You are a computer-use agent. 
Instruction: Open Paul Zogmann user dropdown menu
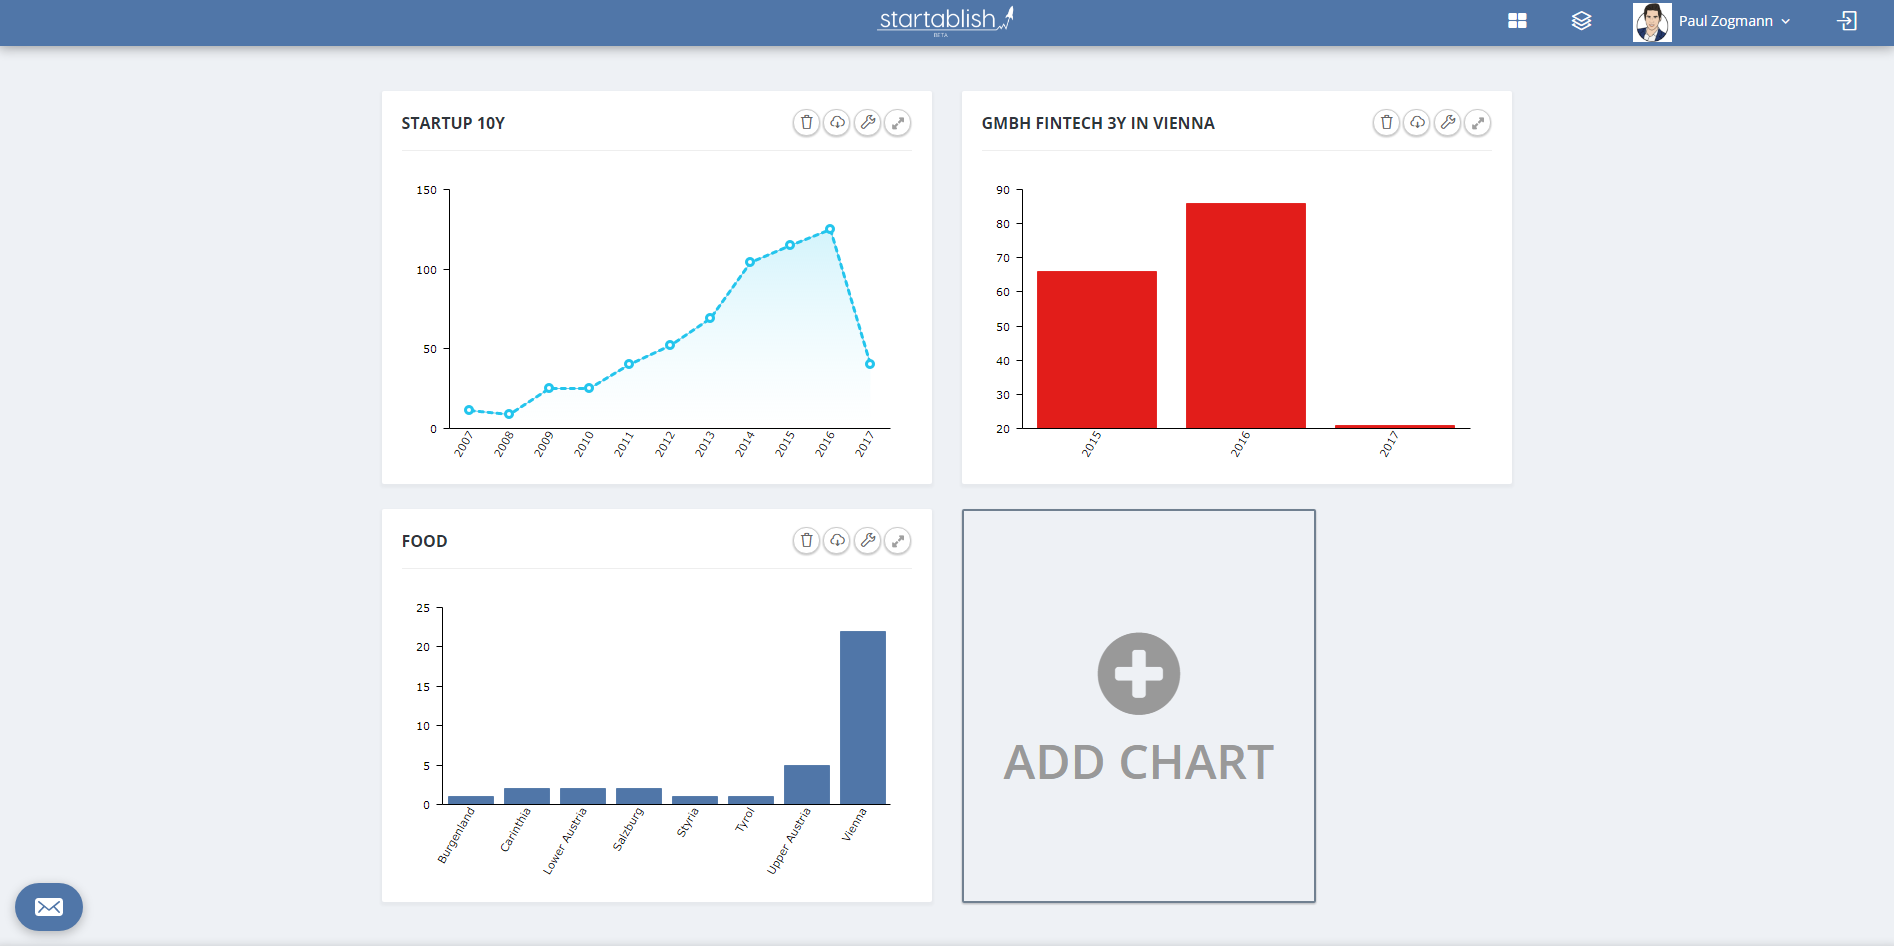[x=1712, y=22]
